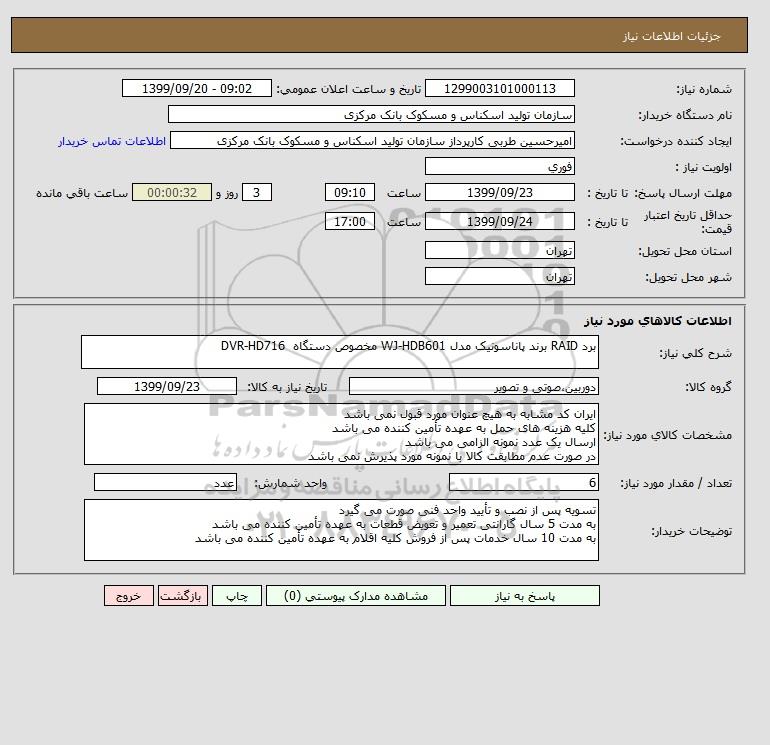Open مشاهده مدارک پیوستی (0) button
770x745 pixels.
pos(356,596)
